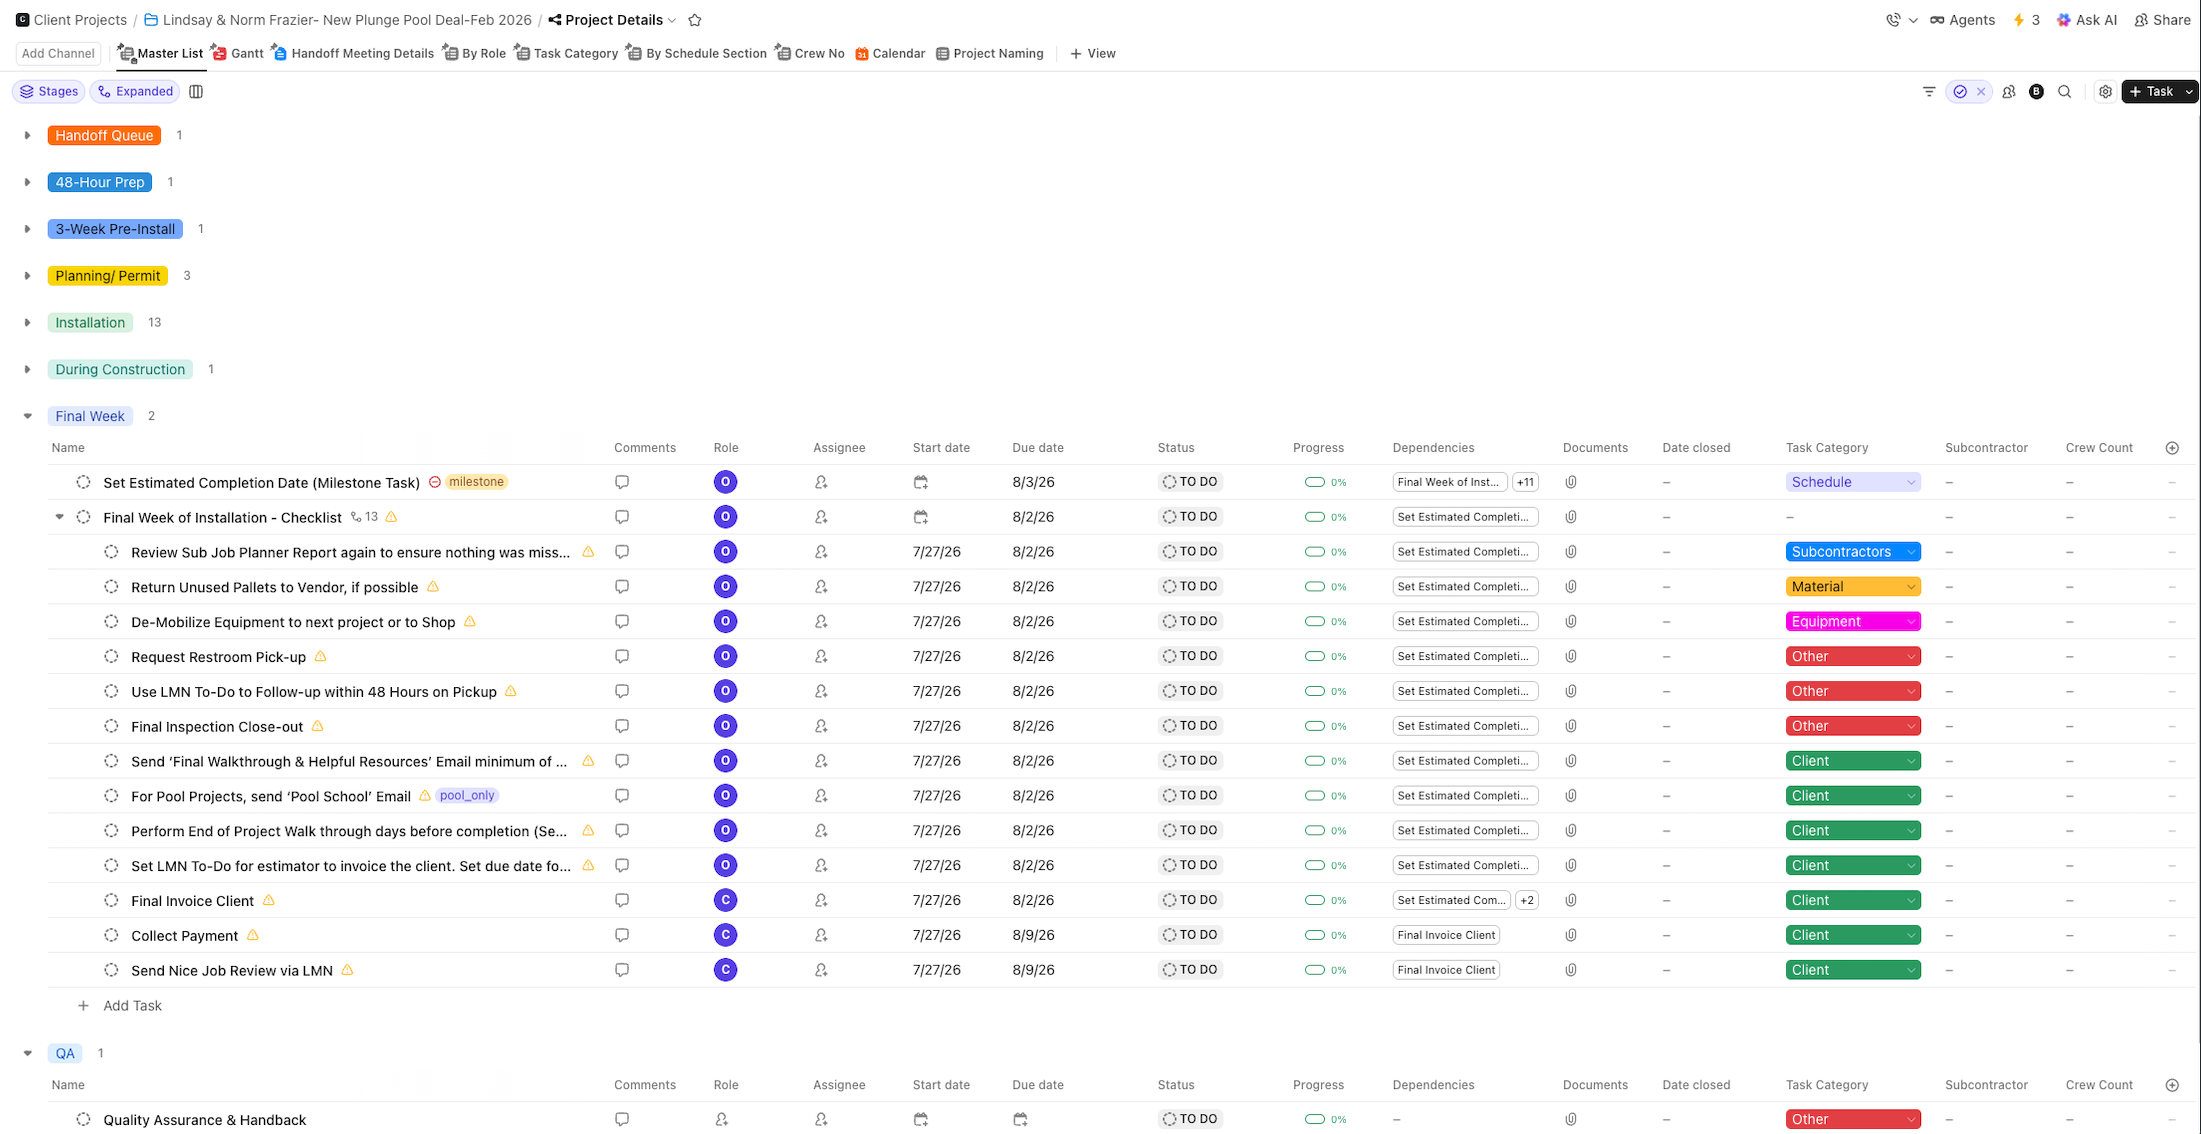Toggle status circle for Return Unused Pallets
Image resolution: width=2201 pixels, height=1134 pixels.
click(112, 587)
